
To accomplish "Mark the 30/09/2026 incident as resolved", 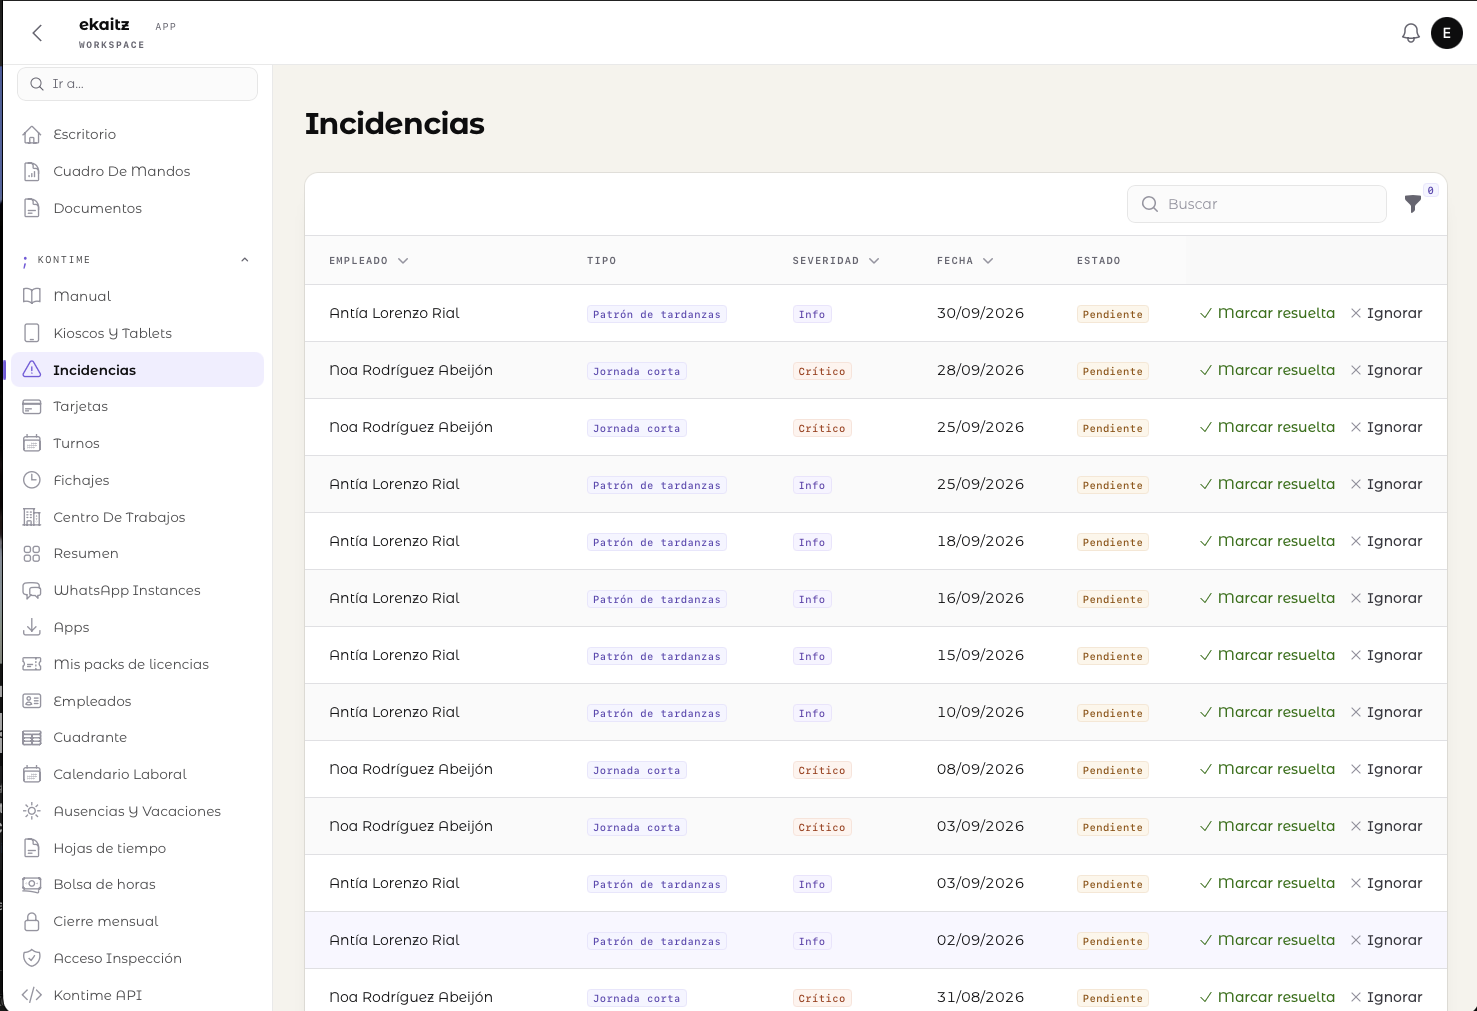I will coord(1267,313).
